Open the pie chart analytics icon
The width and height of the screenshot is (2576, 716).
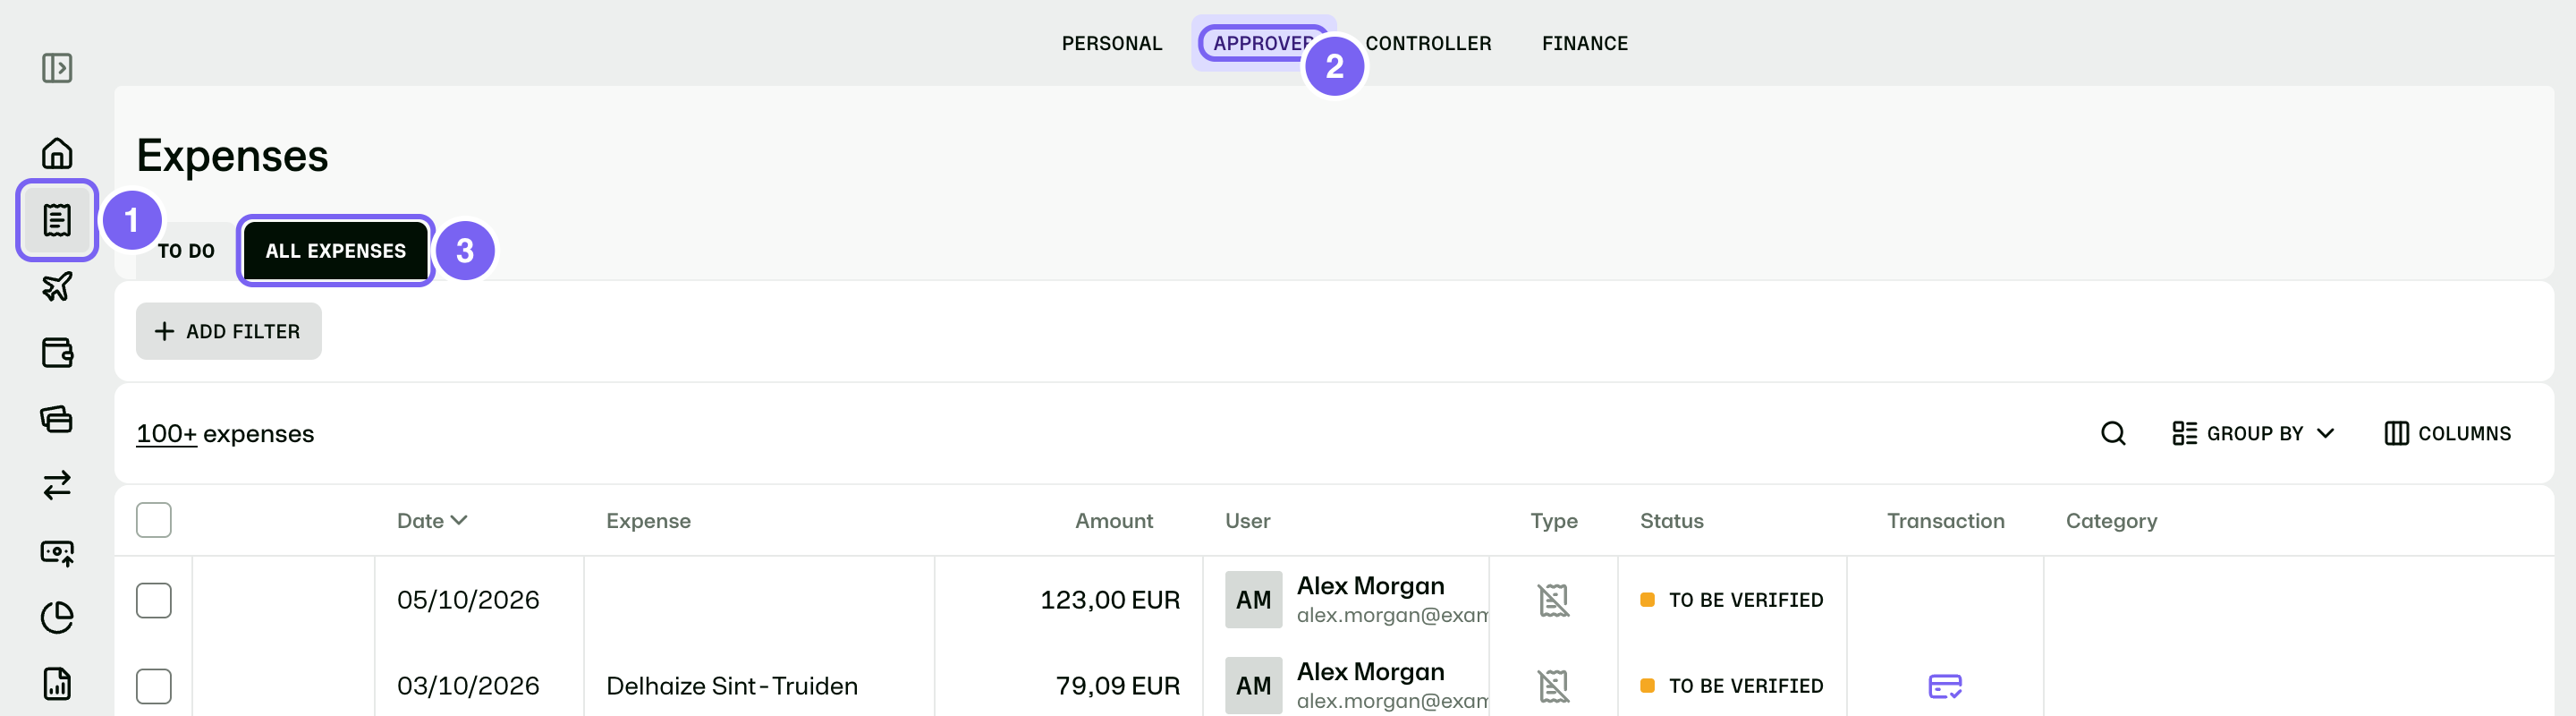tap(57, 618)
